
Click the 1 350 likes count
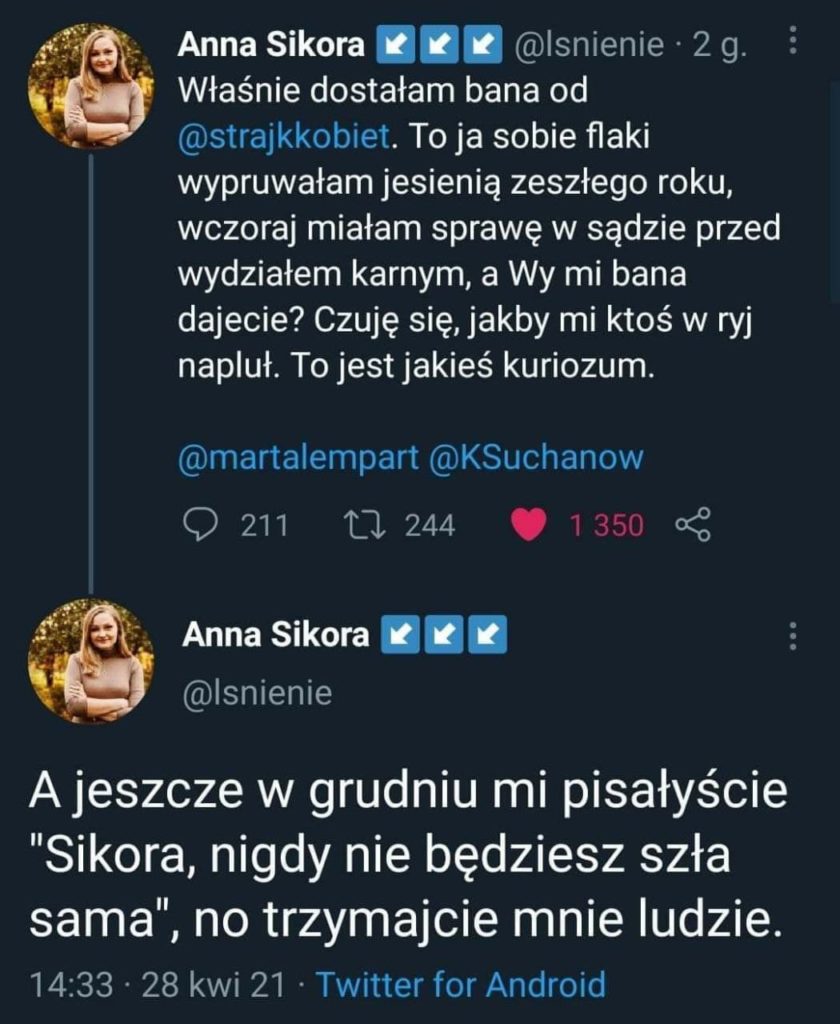pos(607,525)
